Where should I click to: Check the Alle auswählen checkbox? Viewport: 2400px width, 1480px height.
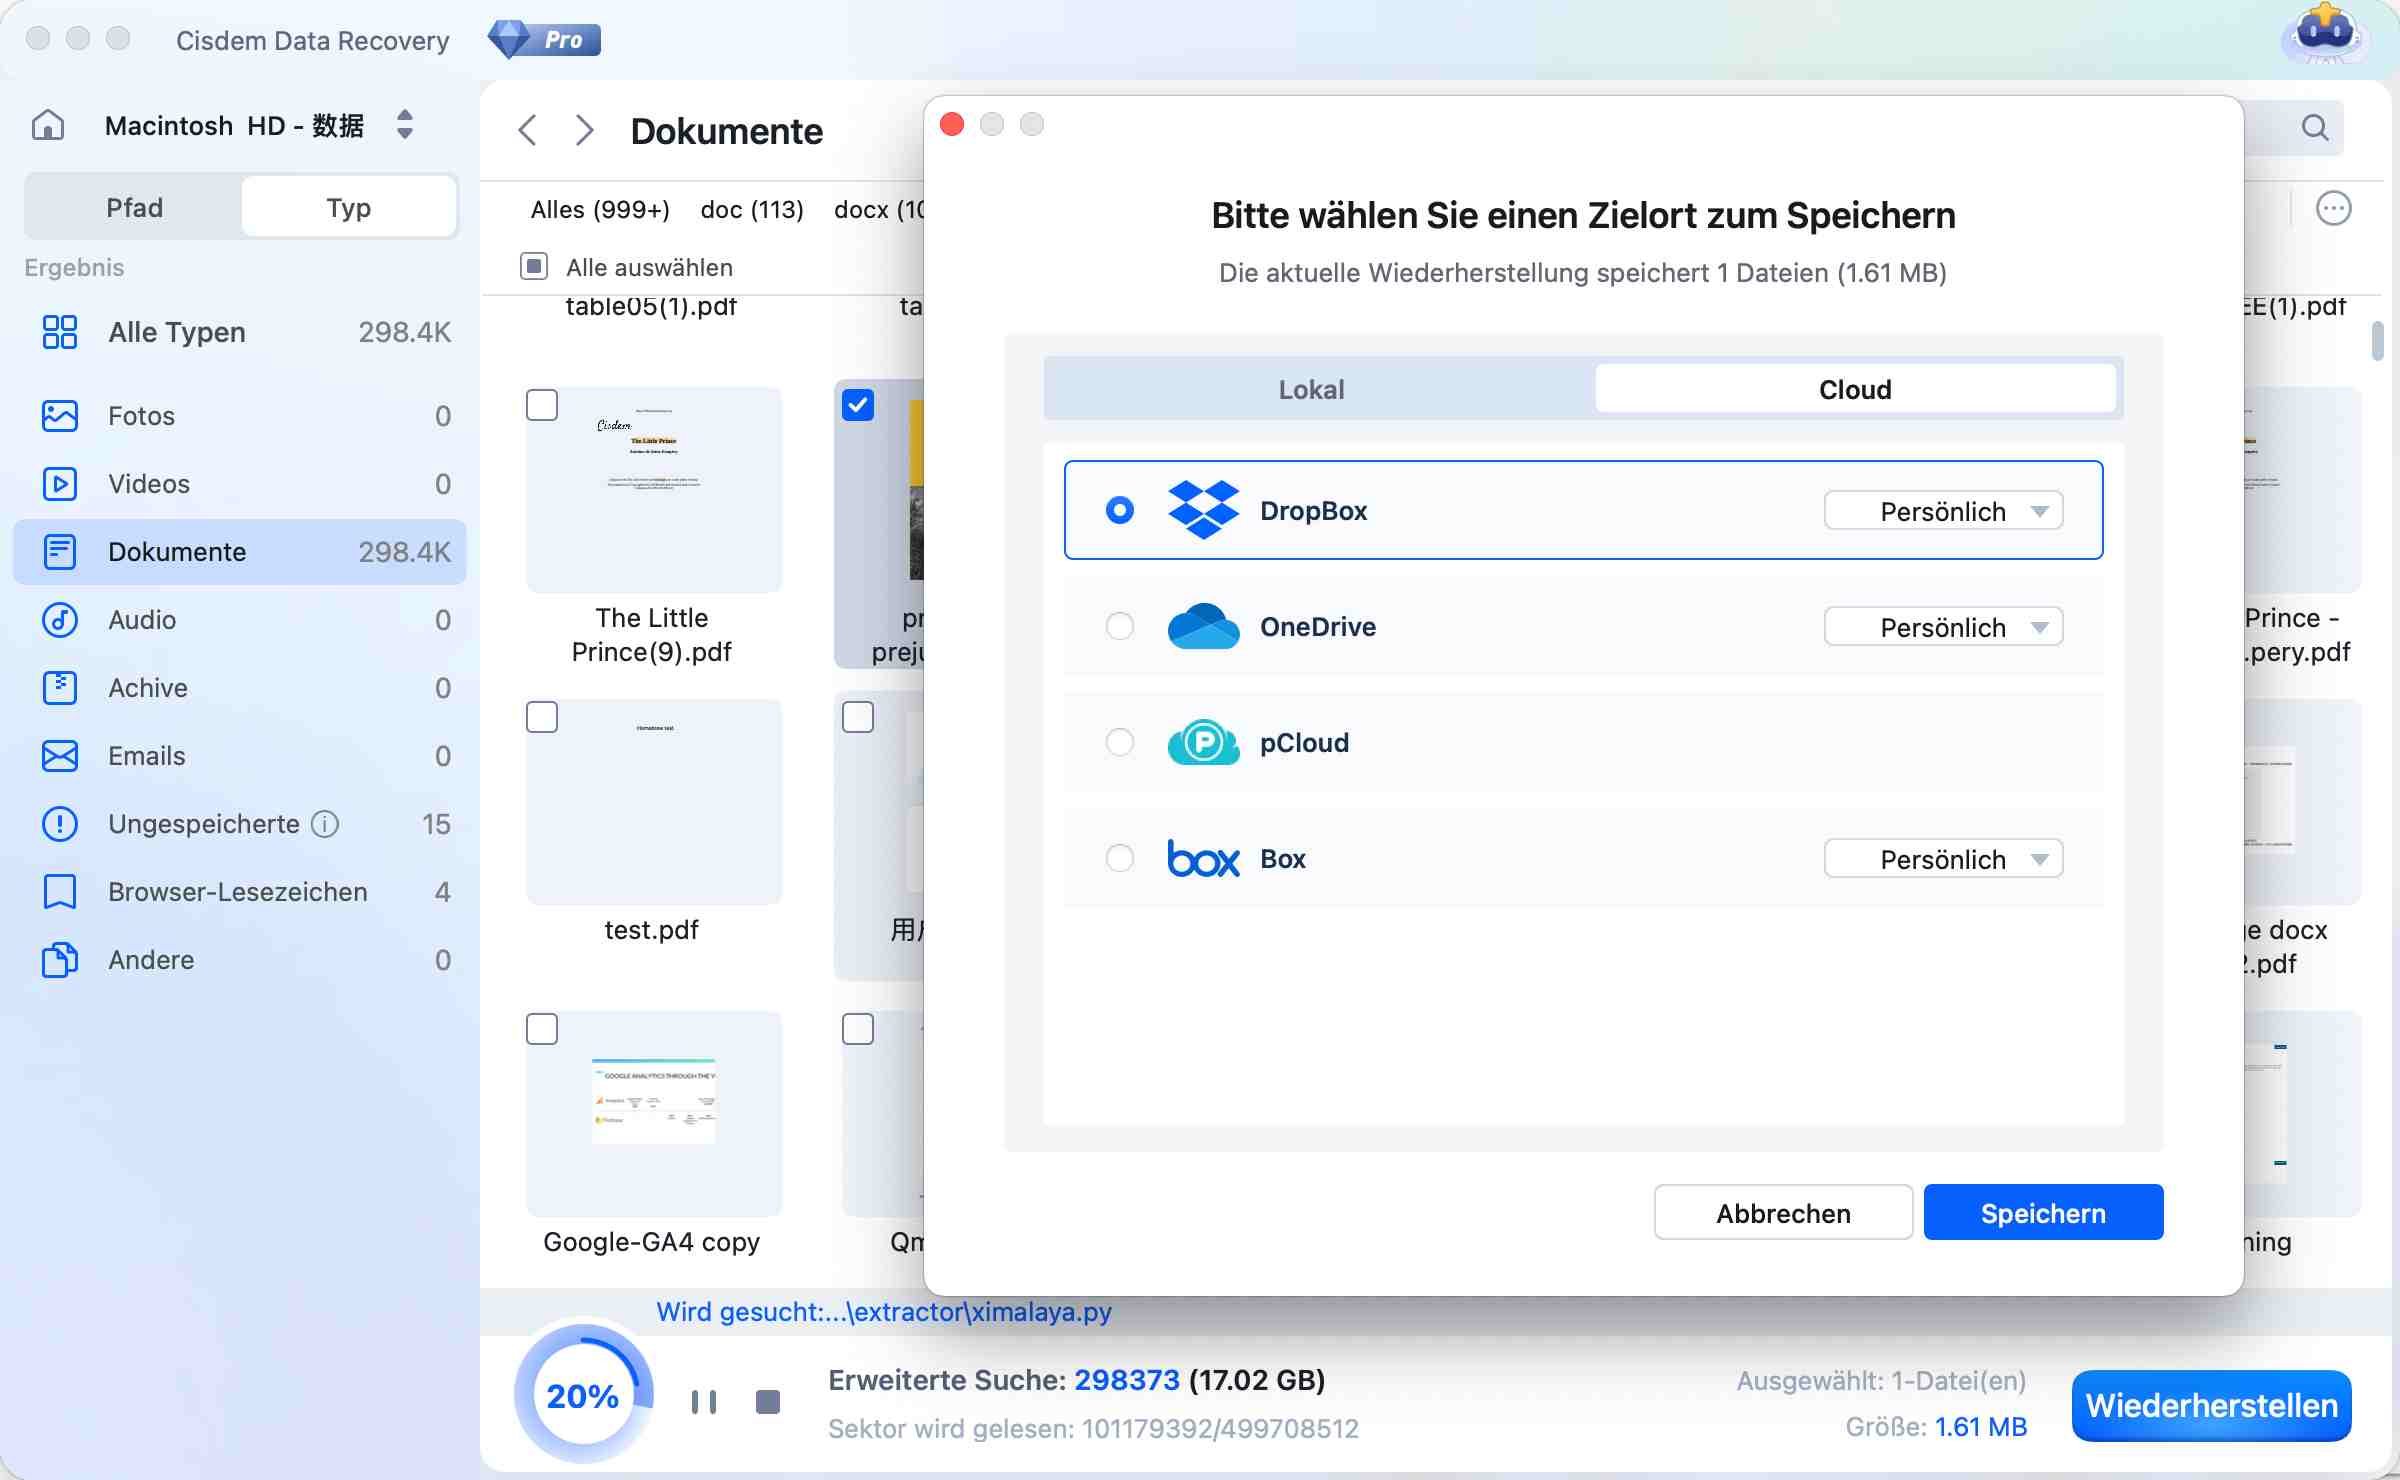click(534, 267)
